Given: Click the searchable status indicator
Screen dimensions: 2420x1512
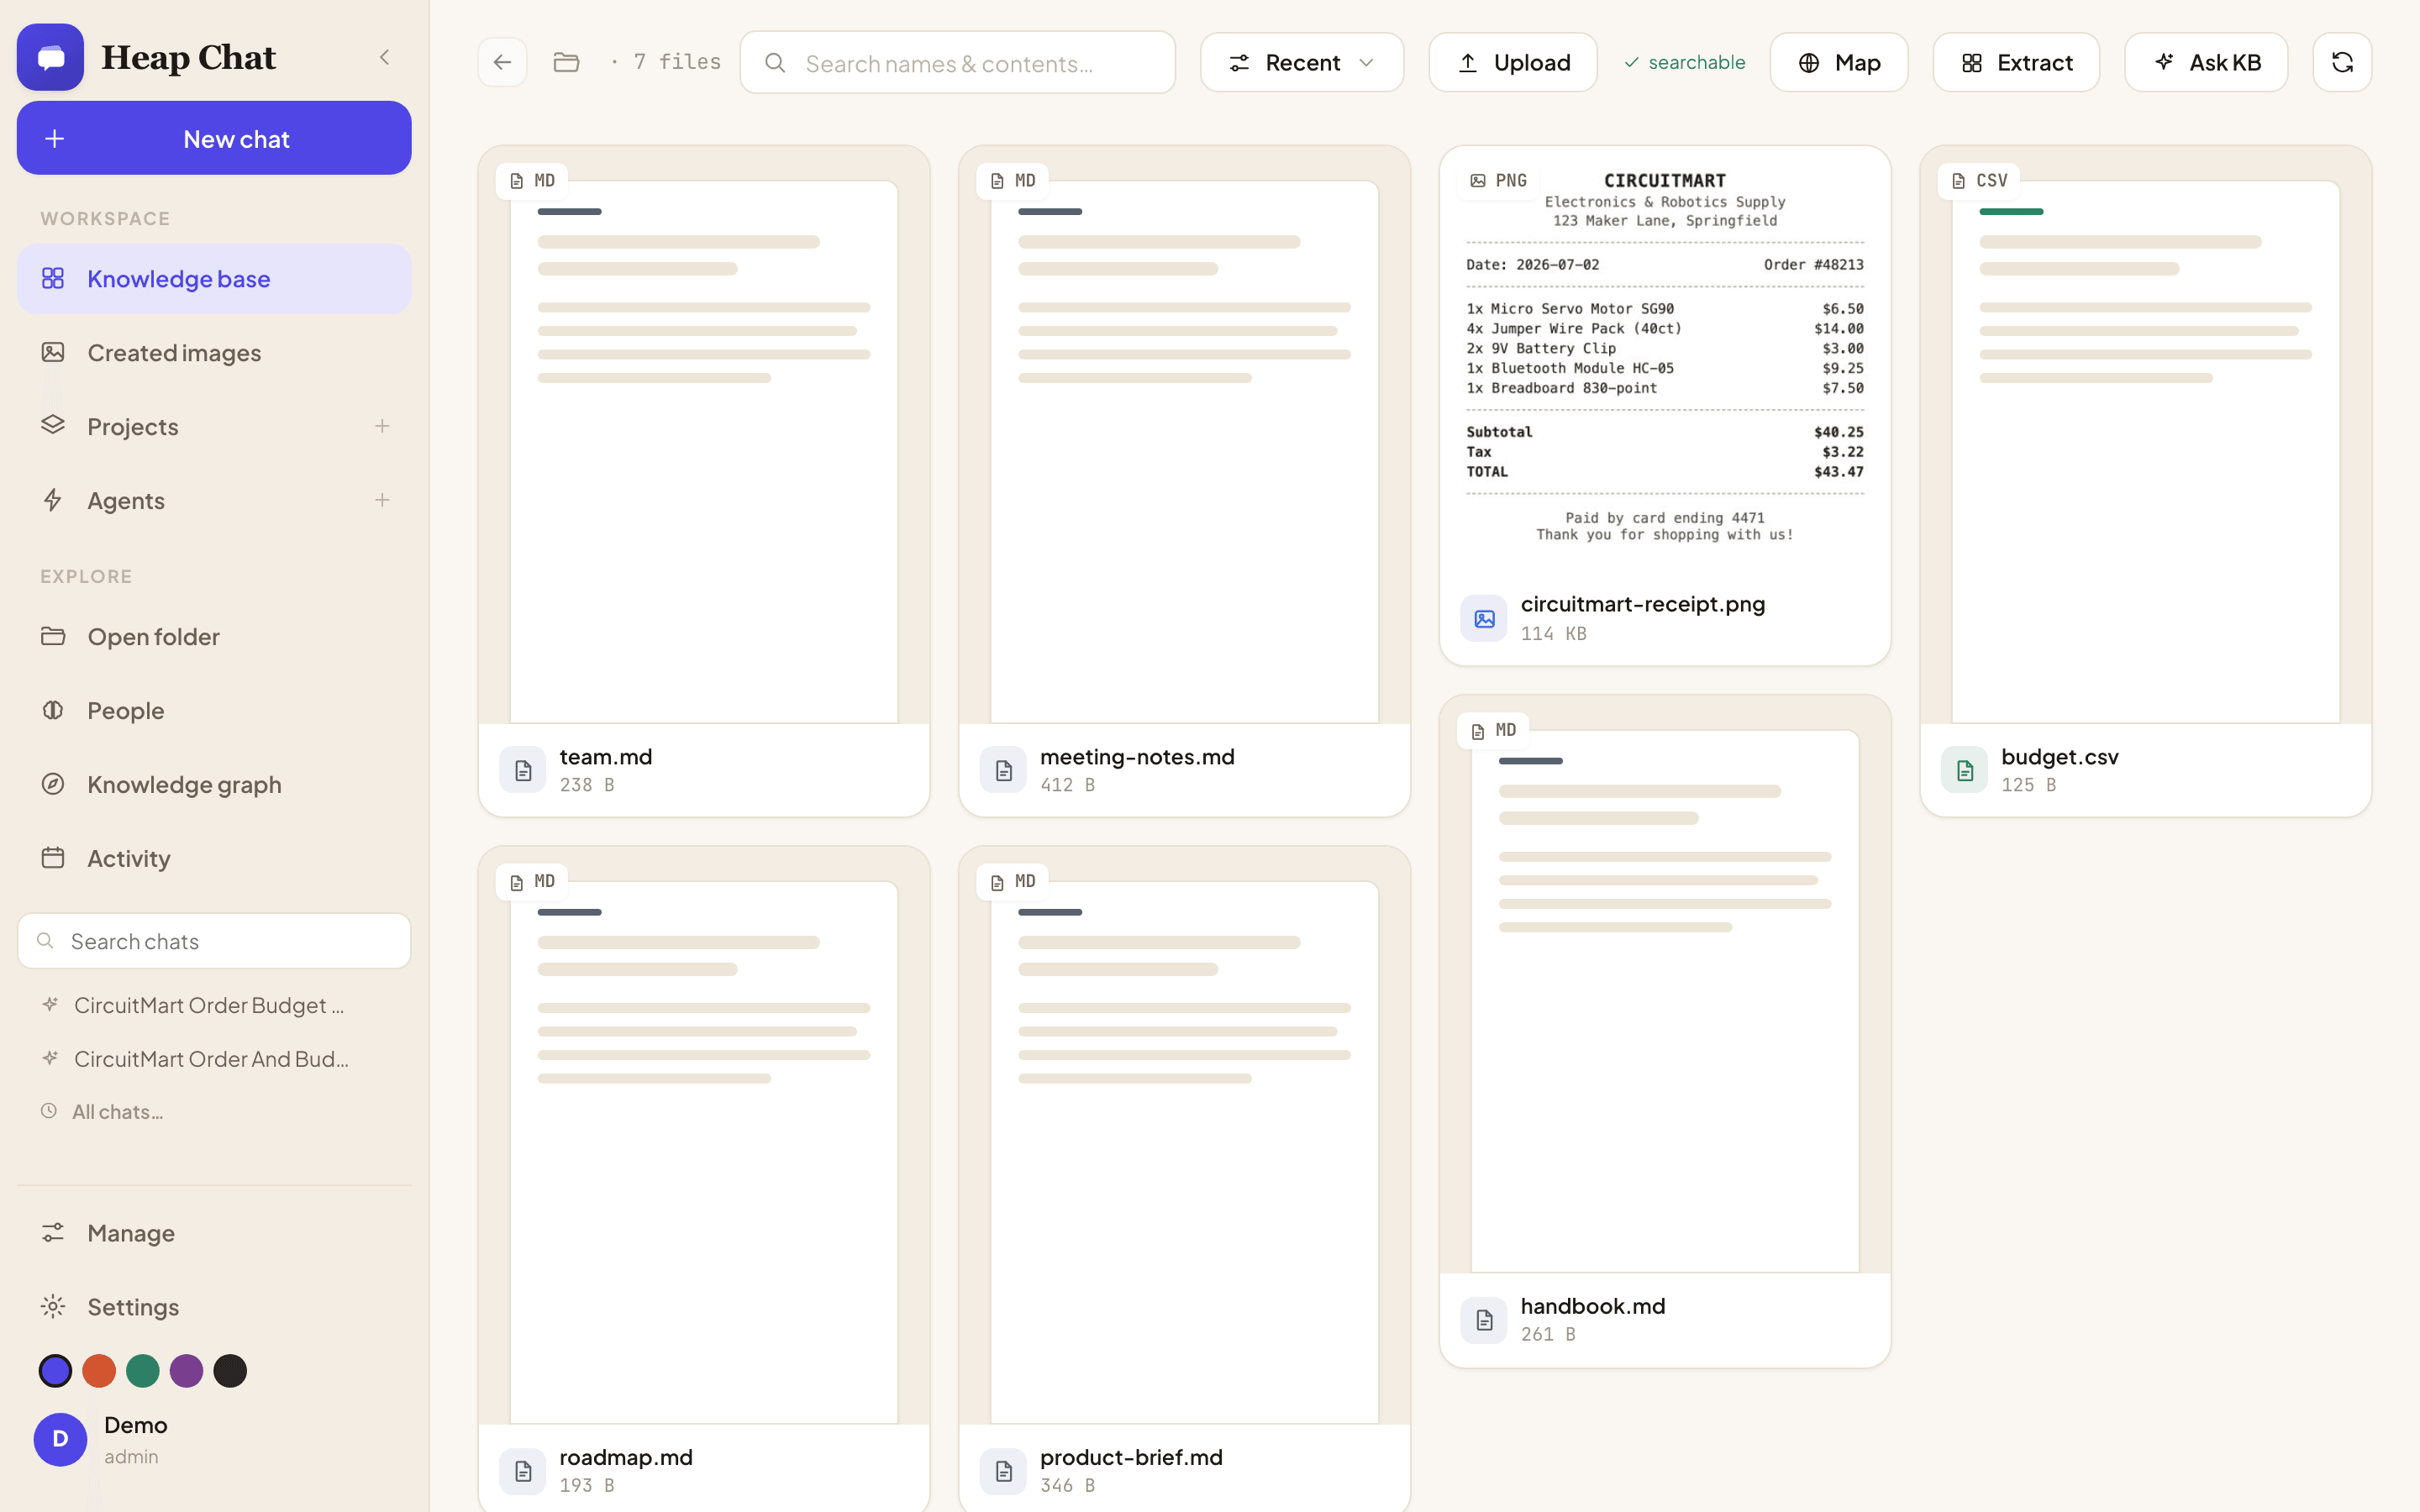Looking at the screenshot, I should [x=1684, y=62].
